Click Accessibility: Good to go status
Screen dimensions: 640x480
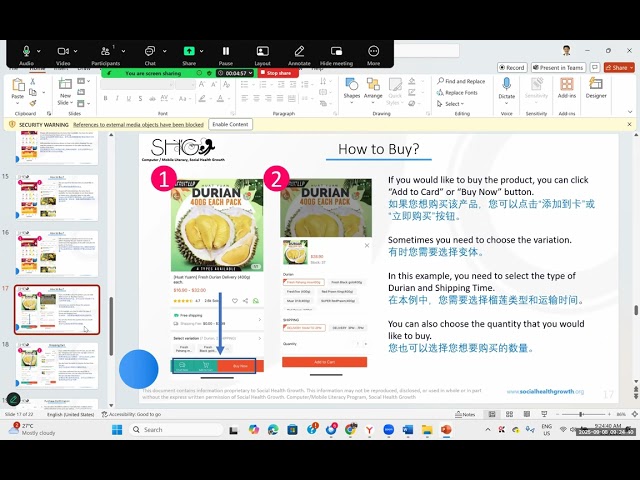click(131, 414)
